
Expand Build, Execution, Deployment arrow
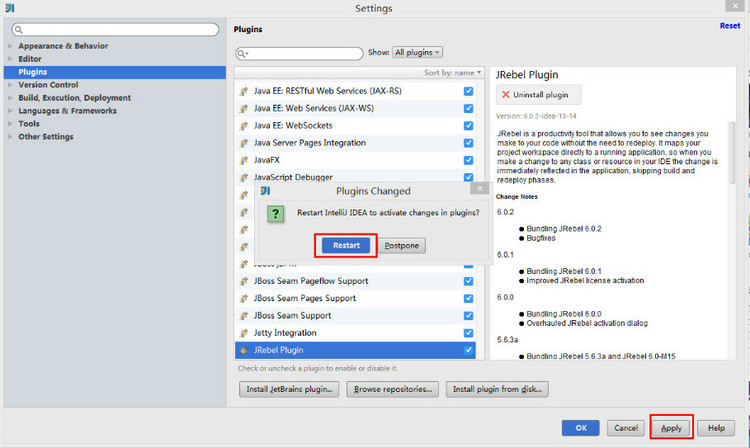(10, 98)
